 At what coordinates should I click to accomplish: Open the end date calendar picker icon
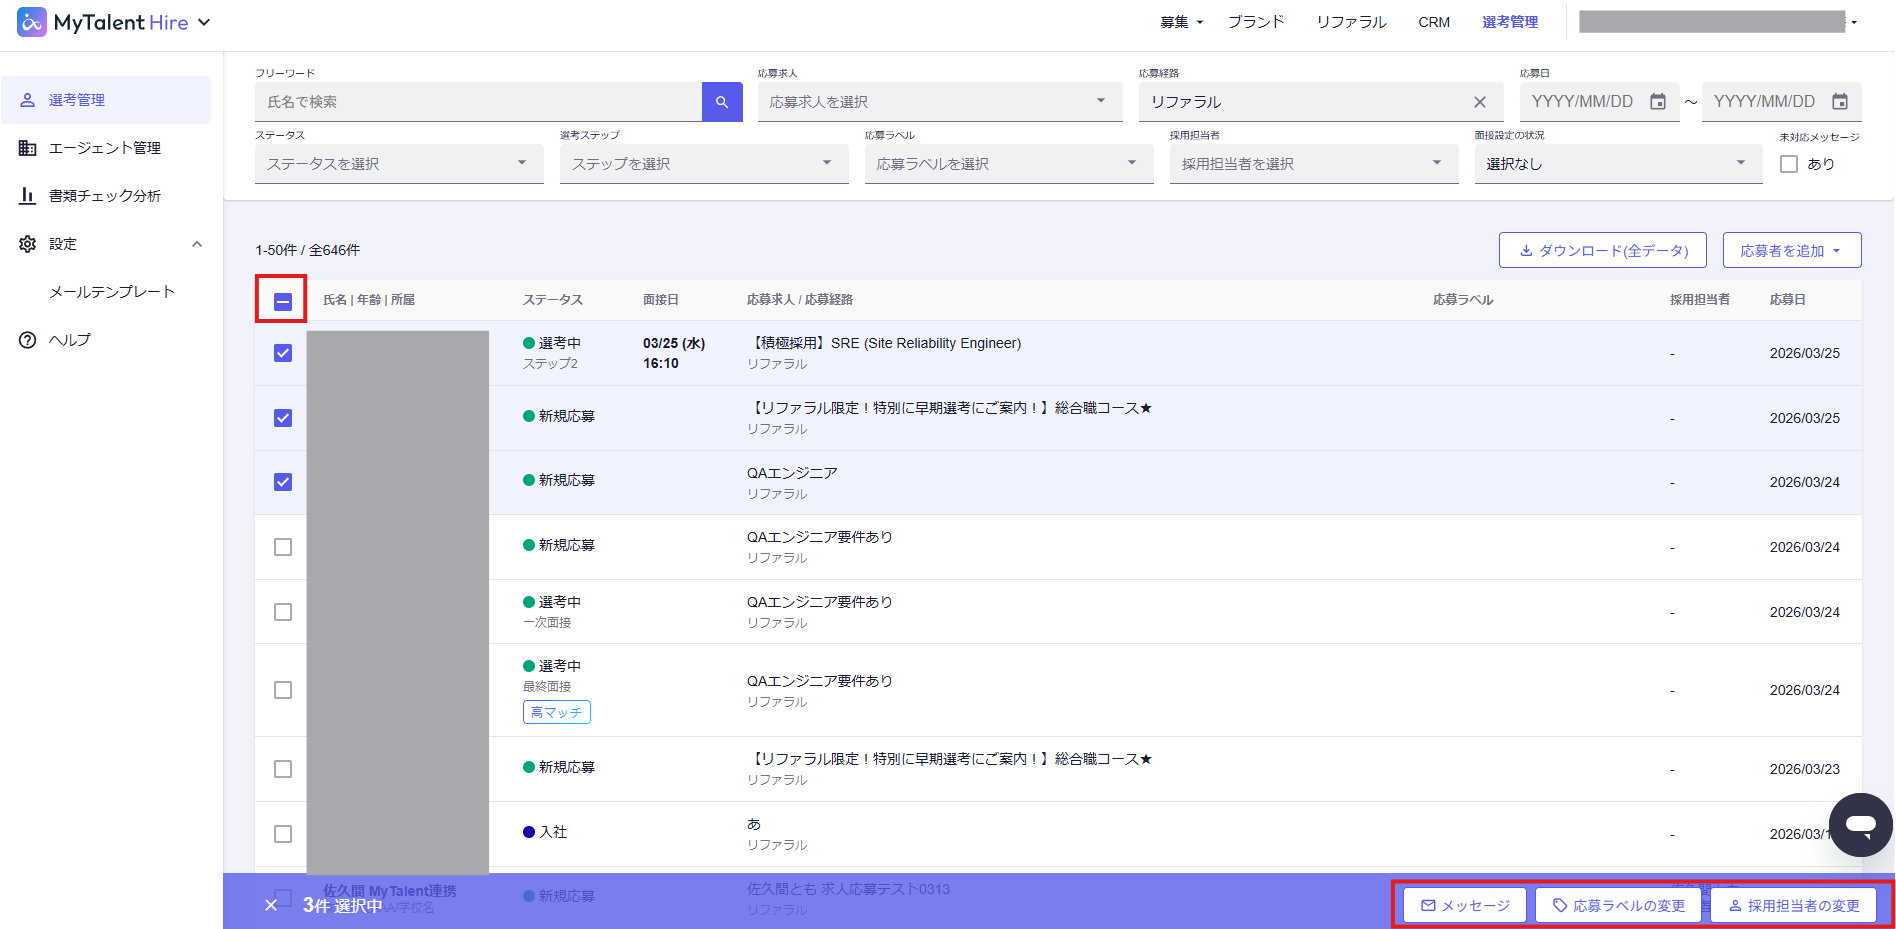pyautogui.click(x=1840, y=102)
